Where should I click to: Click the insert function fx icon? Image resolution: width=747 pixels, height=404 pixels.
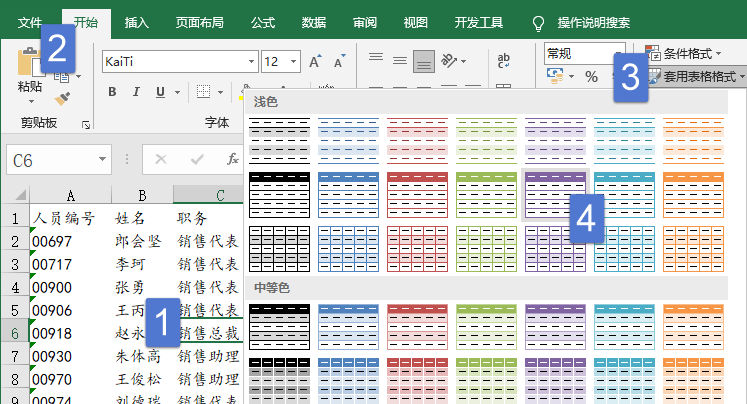coord(232,159)
